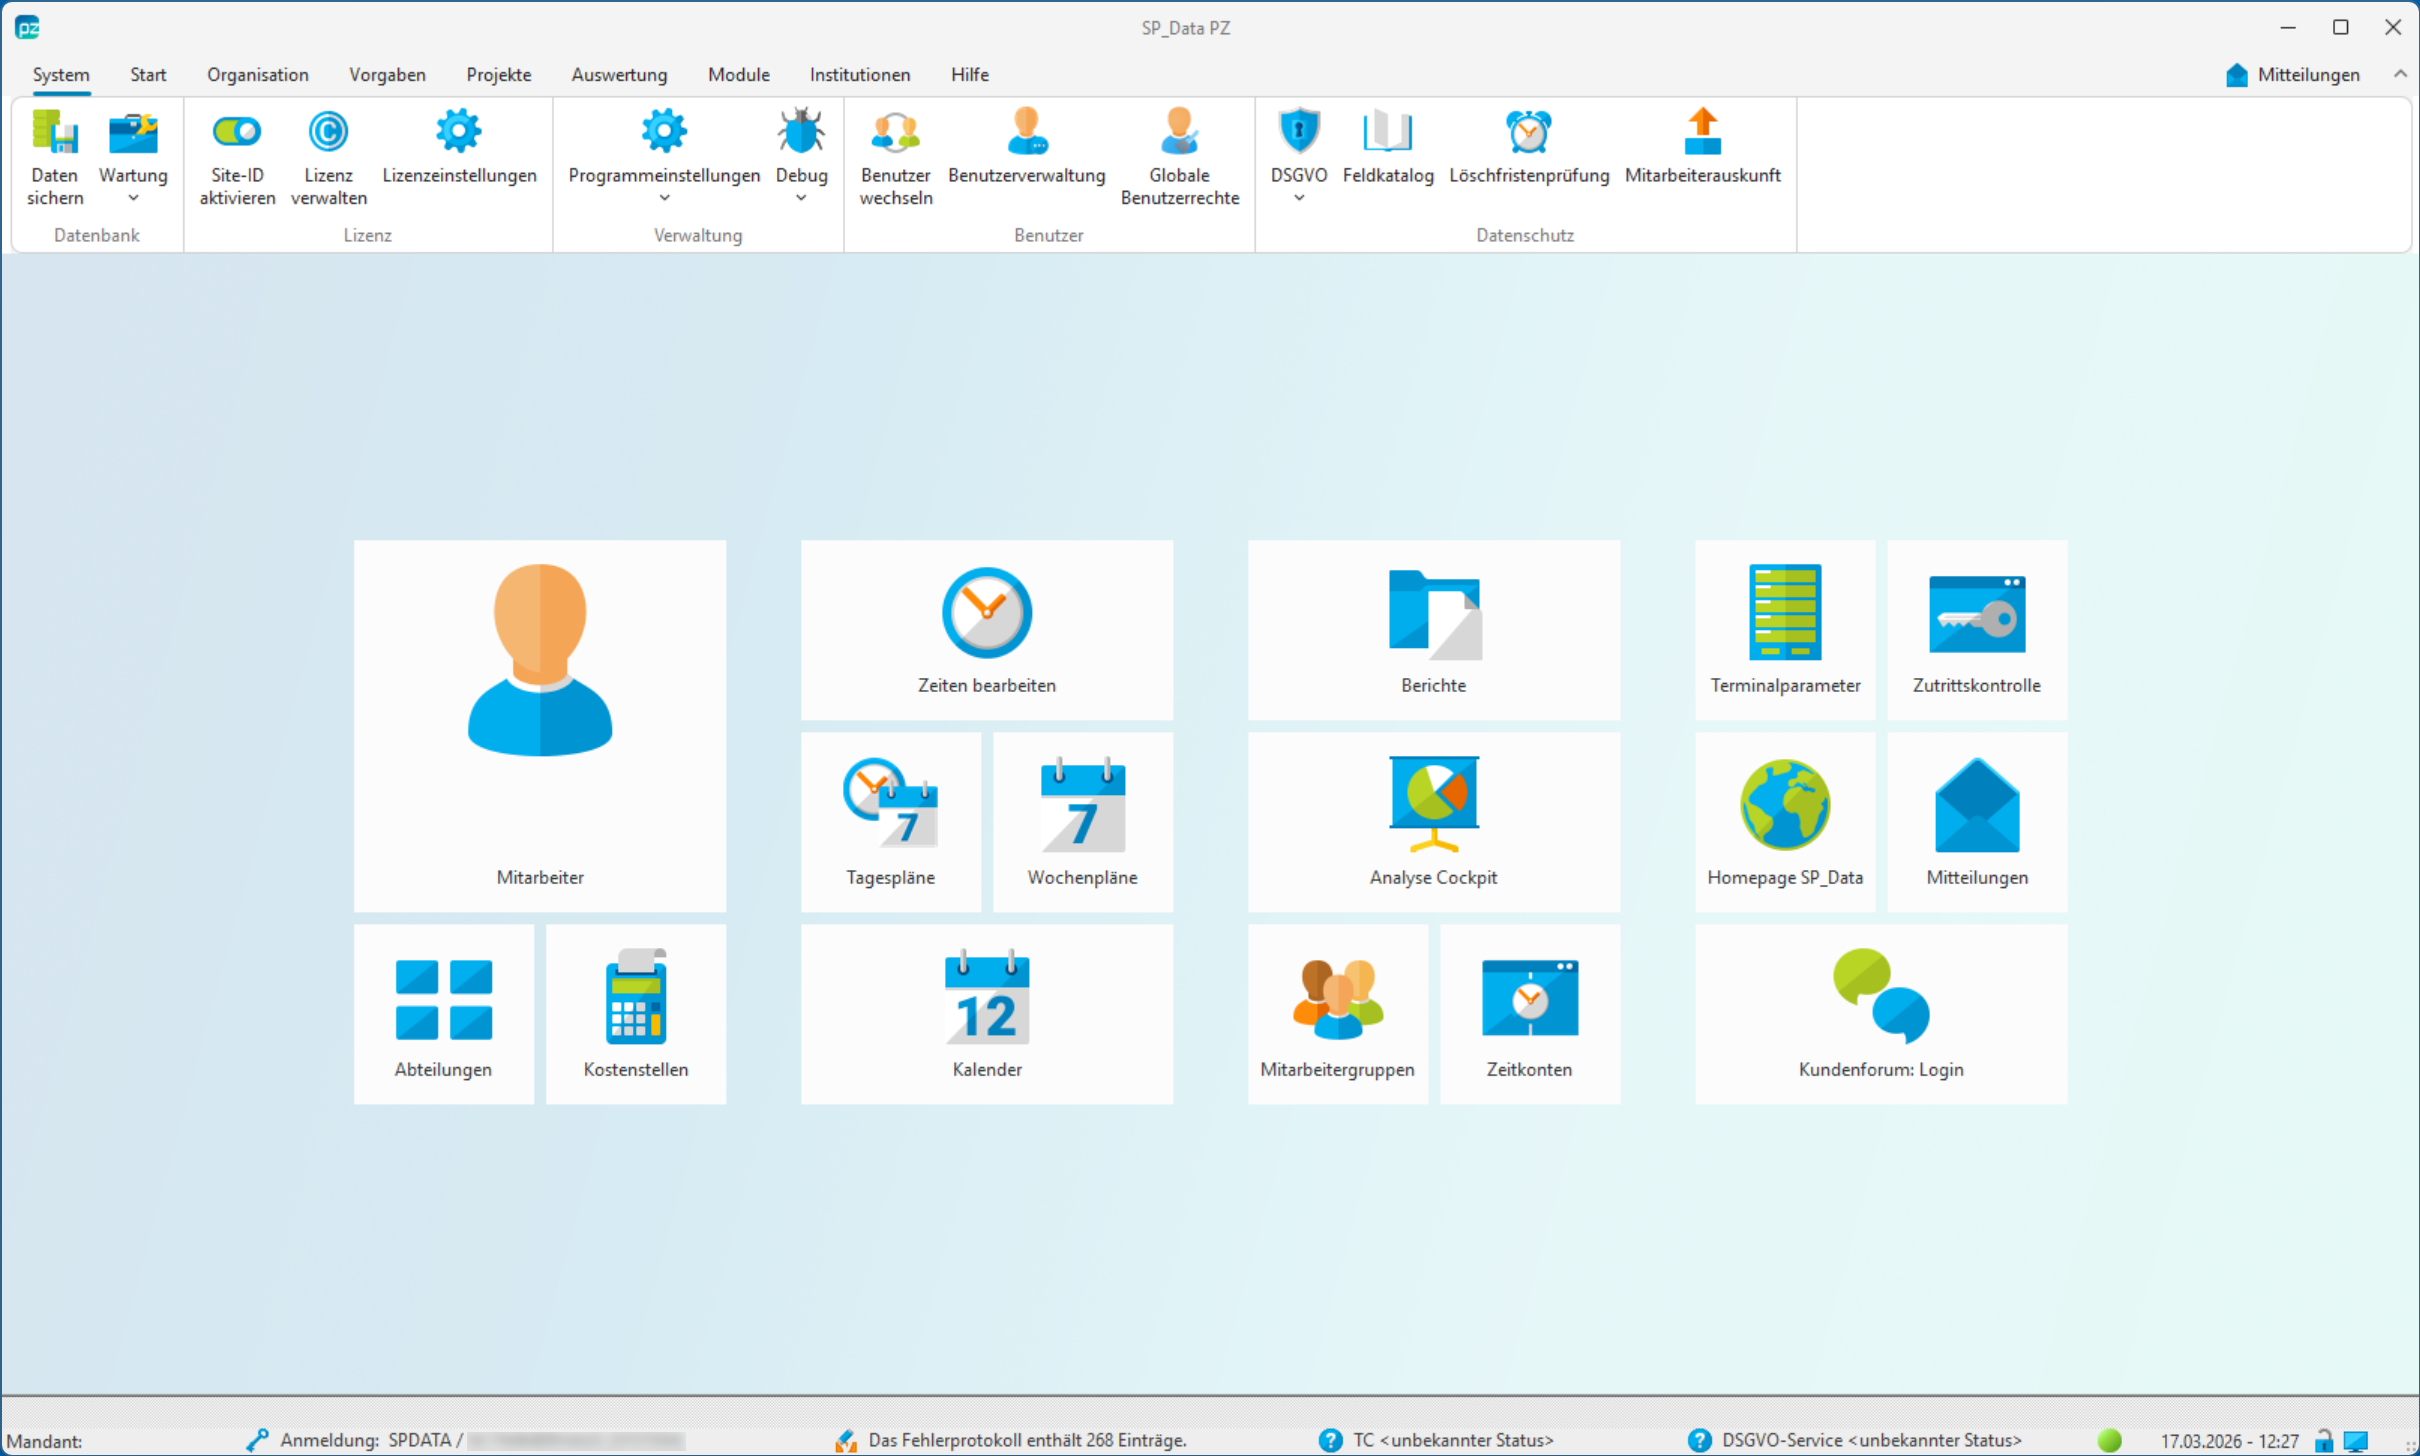Screen dimensions: 2420x1456
Task: Expand the Wartung dropdown
Action: point(133,198)
